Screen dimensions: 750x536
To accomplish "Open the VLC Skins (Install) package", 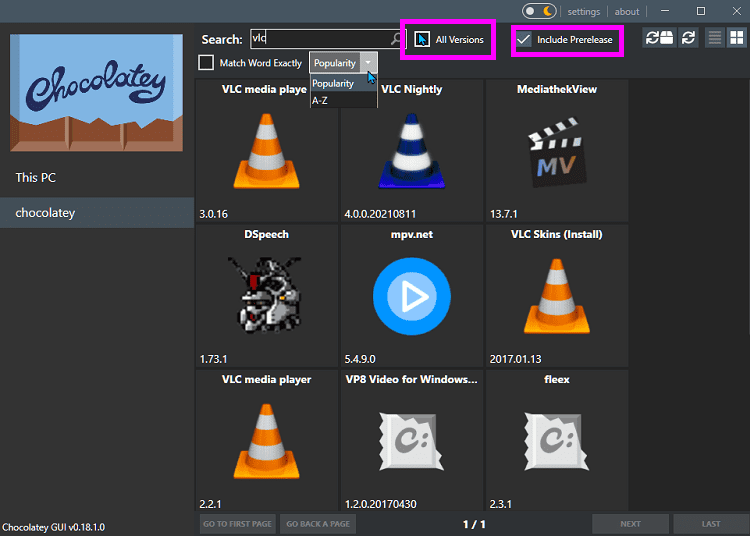I will [x=557, y=295].
